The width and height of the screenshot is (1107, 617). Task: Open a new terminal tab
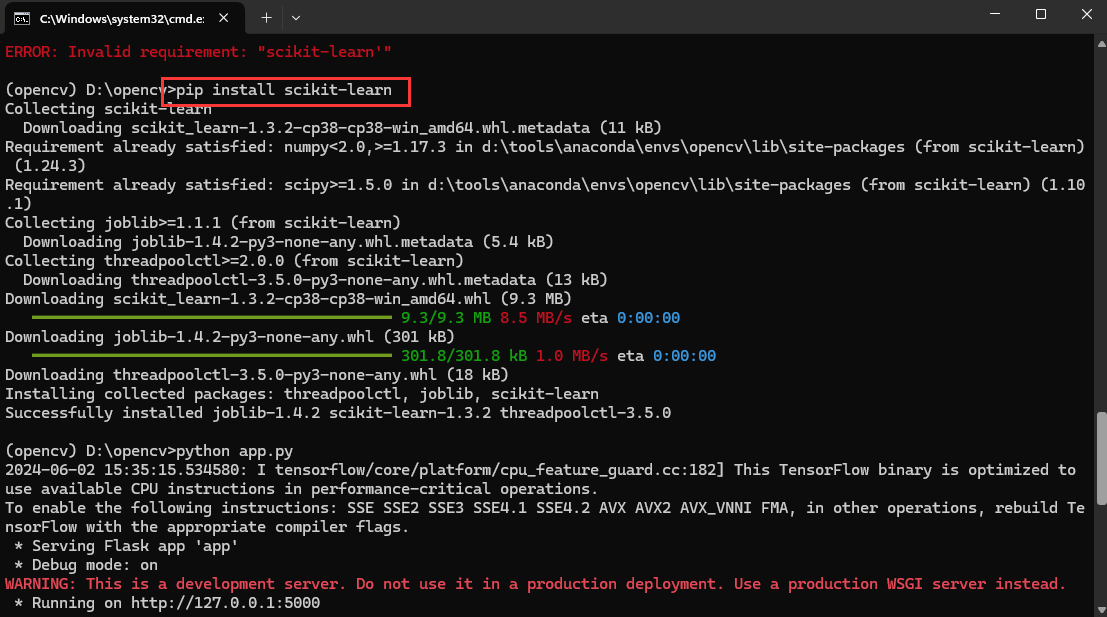pos(266,18)
